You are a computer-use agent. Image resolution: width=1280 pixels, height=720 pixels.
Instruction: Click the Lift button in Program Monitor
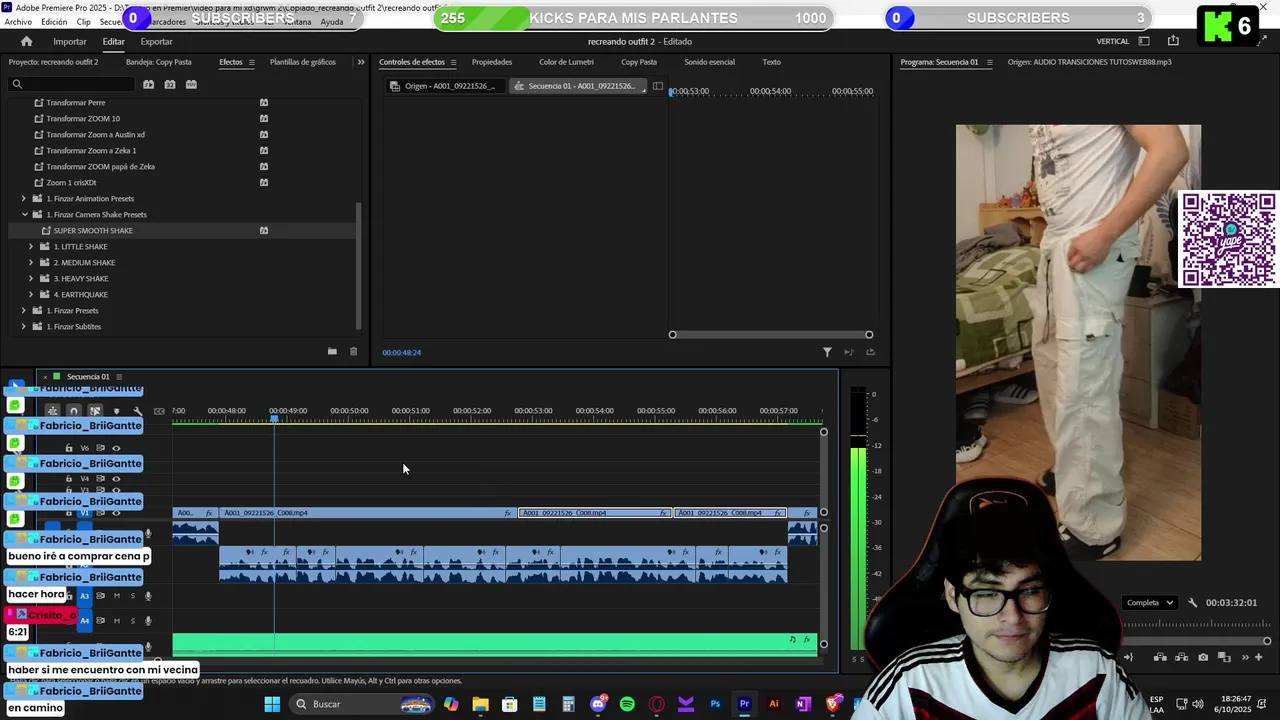coord(1160,657)
